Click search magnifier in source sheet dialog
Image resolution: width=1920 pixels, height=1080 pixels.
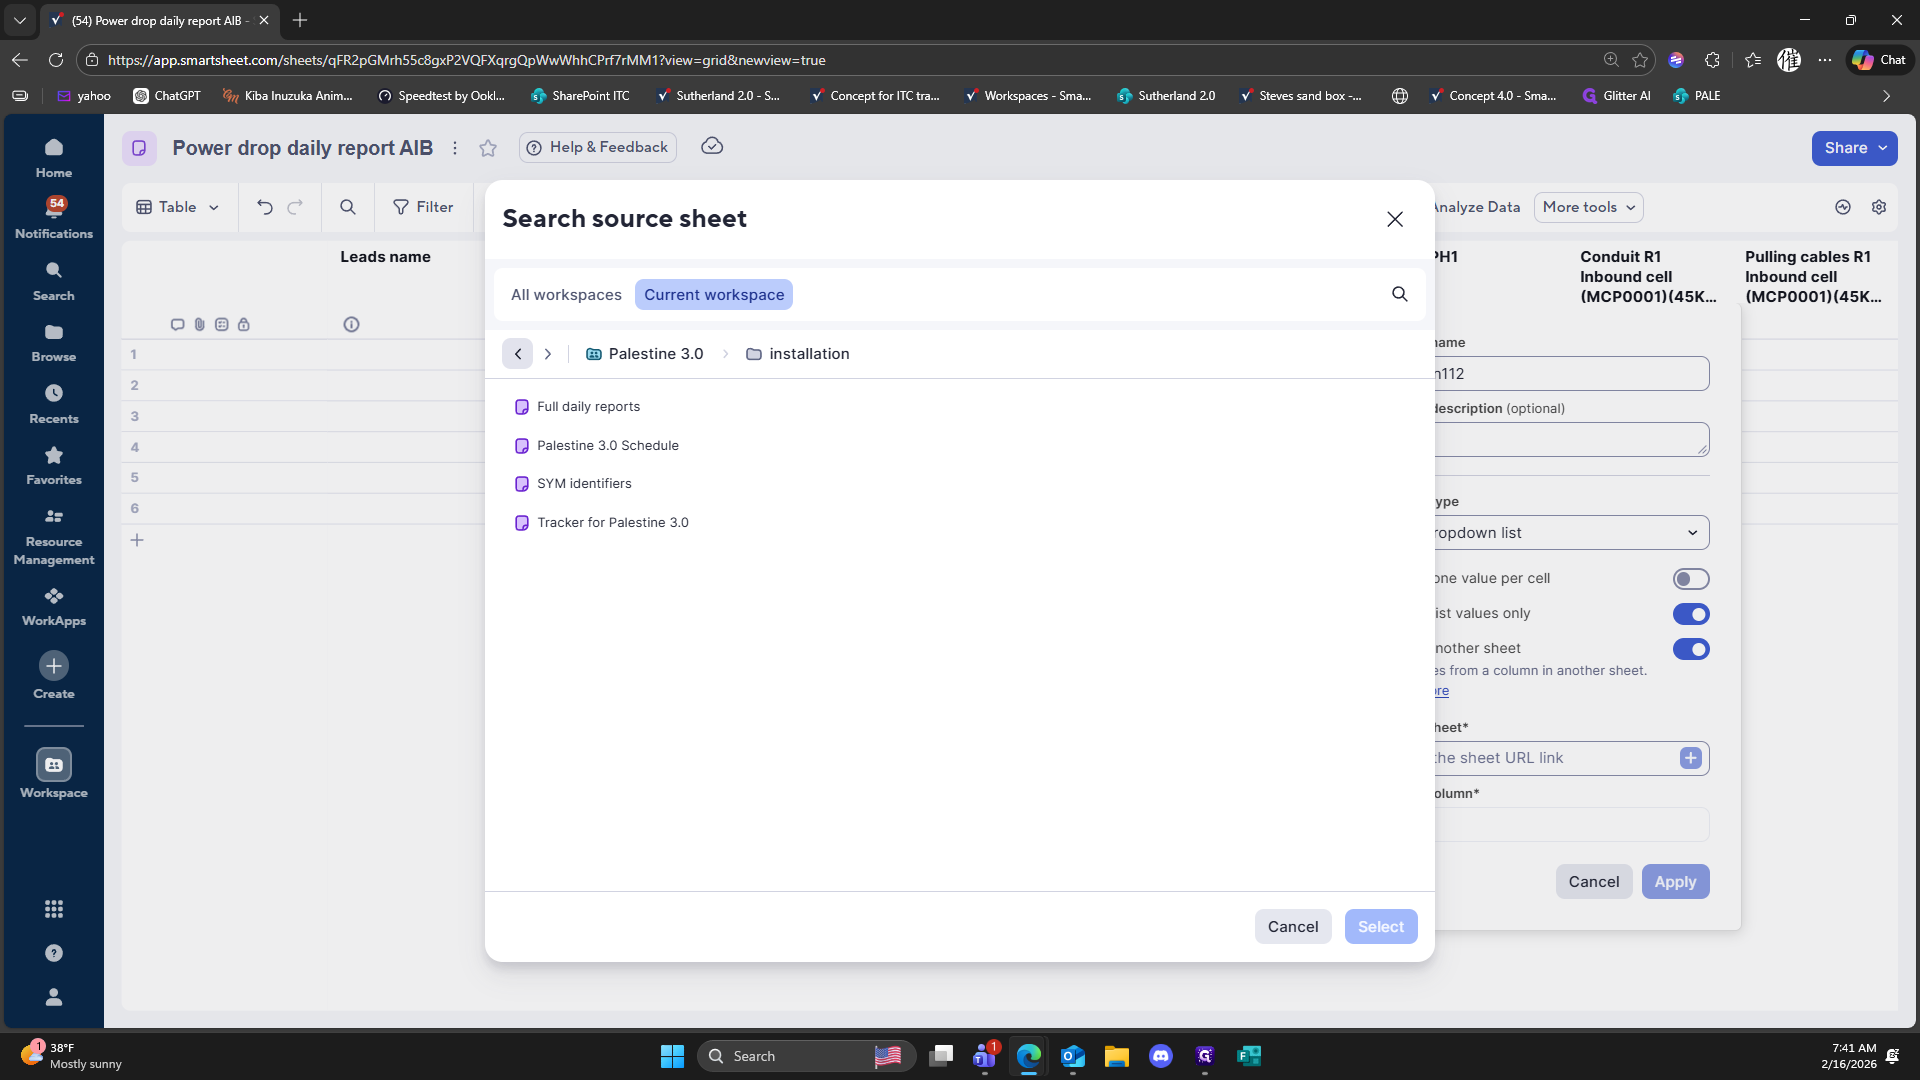(1399, 294)
